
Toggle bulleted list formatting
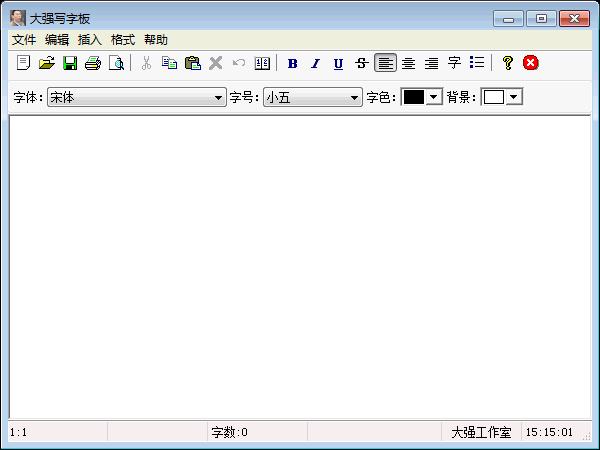point(477,62)
